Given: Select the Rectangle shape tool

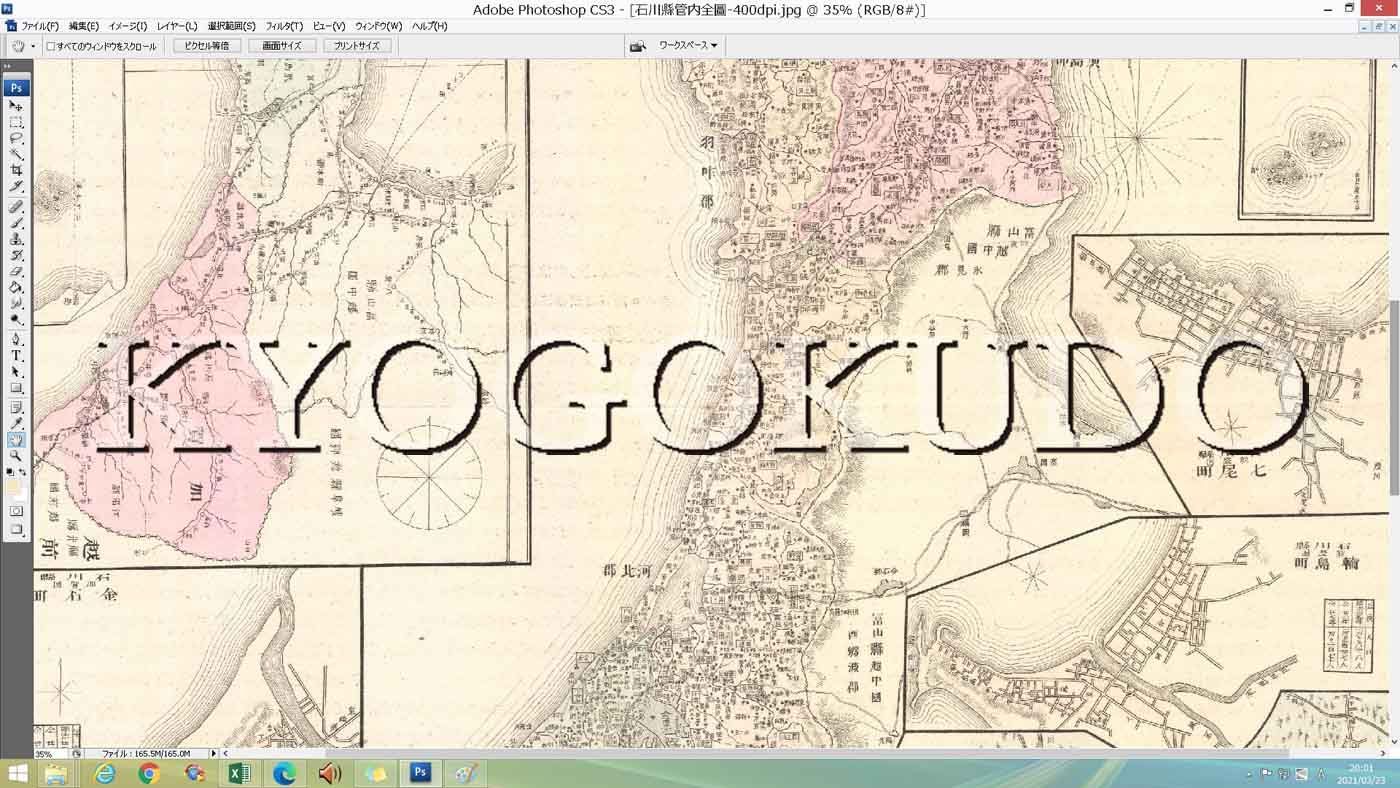Looking at the screenshot, I should click(16, 388).
